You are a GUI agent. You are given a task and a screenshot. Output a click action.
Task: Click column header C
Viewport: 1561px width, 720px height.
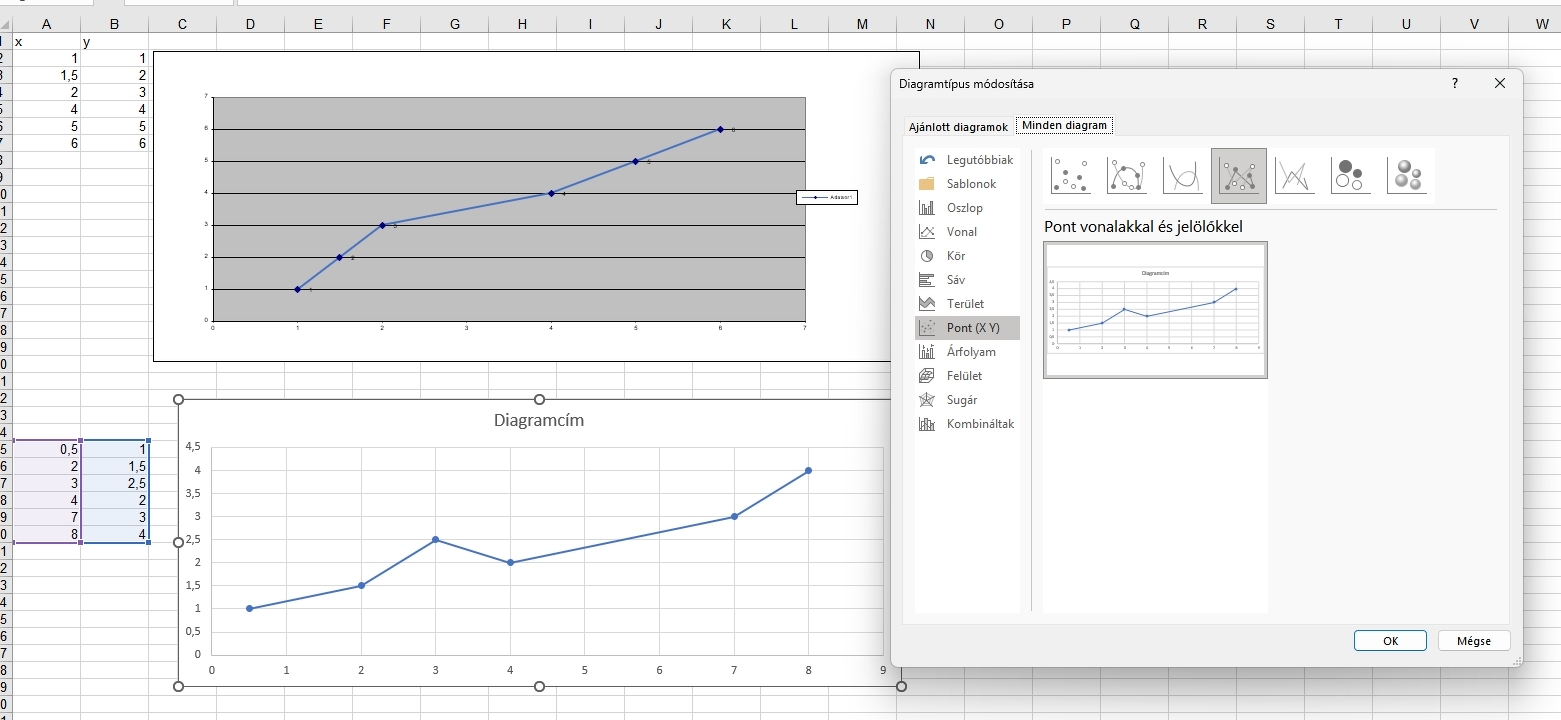coord(183,25)
